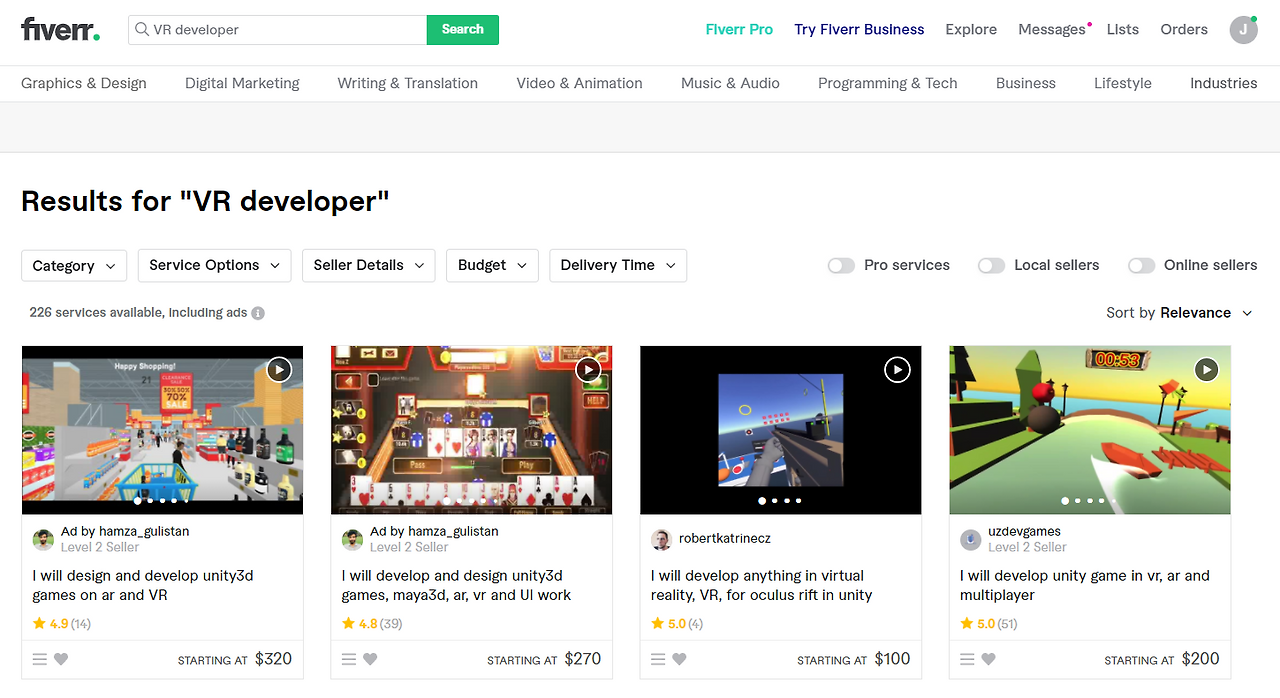Turn on Local sellers filtering
Viewport: 1280px width, 698px height.
990,265
